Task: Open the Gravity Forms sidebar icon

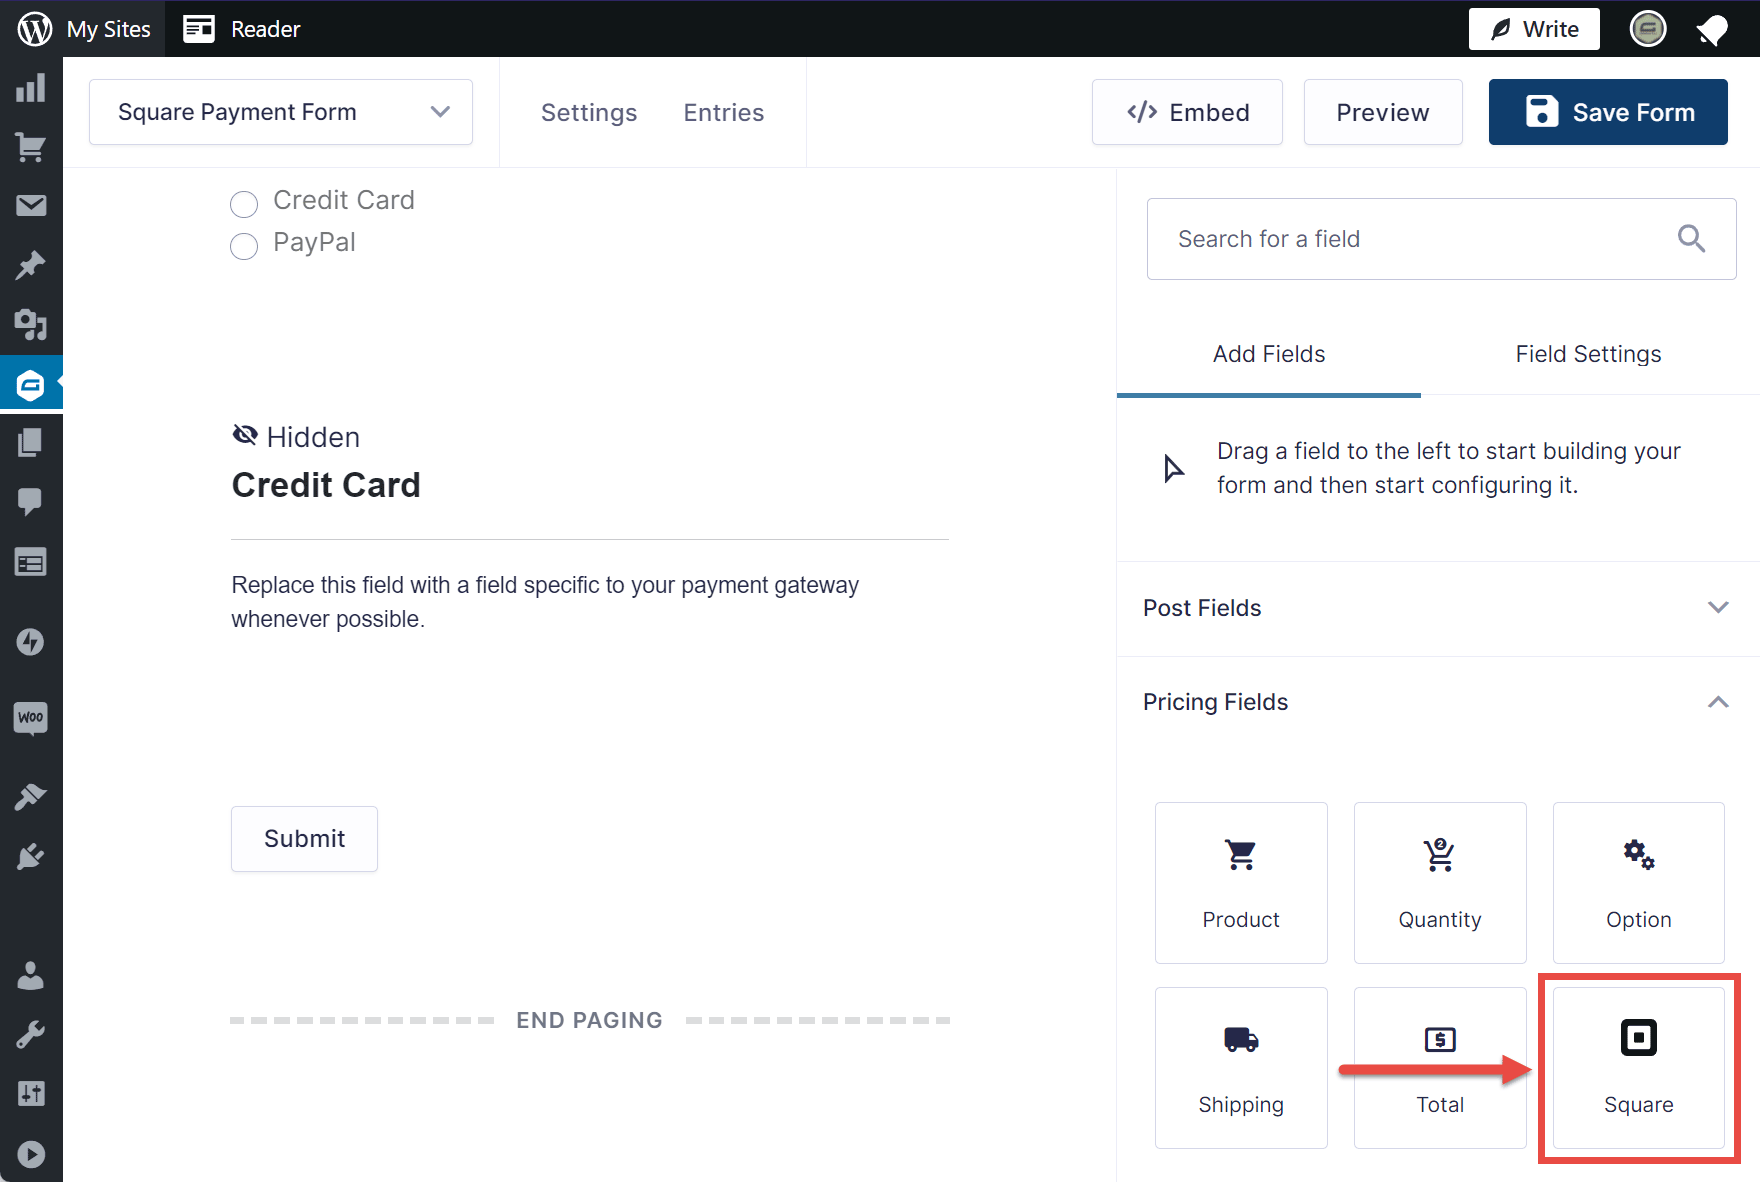Action: click(x=31, y=384)
